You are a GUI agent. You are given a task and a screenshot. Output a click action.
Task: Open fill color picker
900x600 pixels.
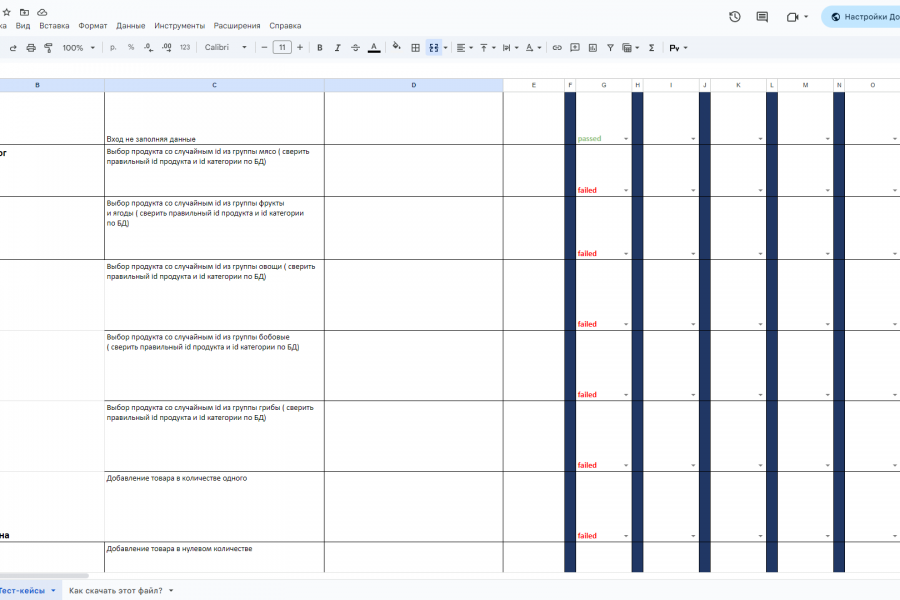[396, 47]
